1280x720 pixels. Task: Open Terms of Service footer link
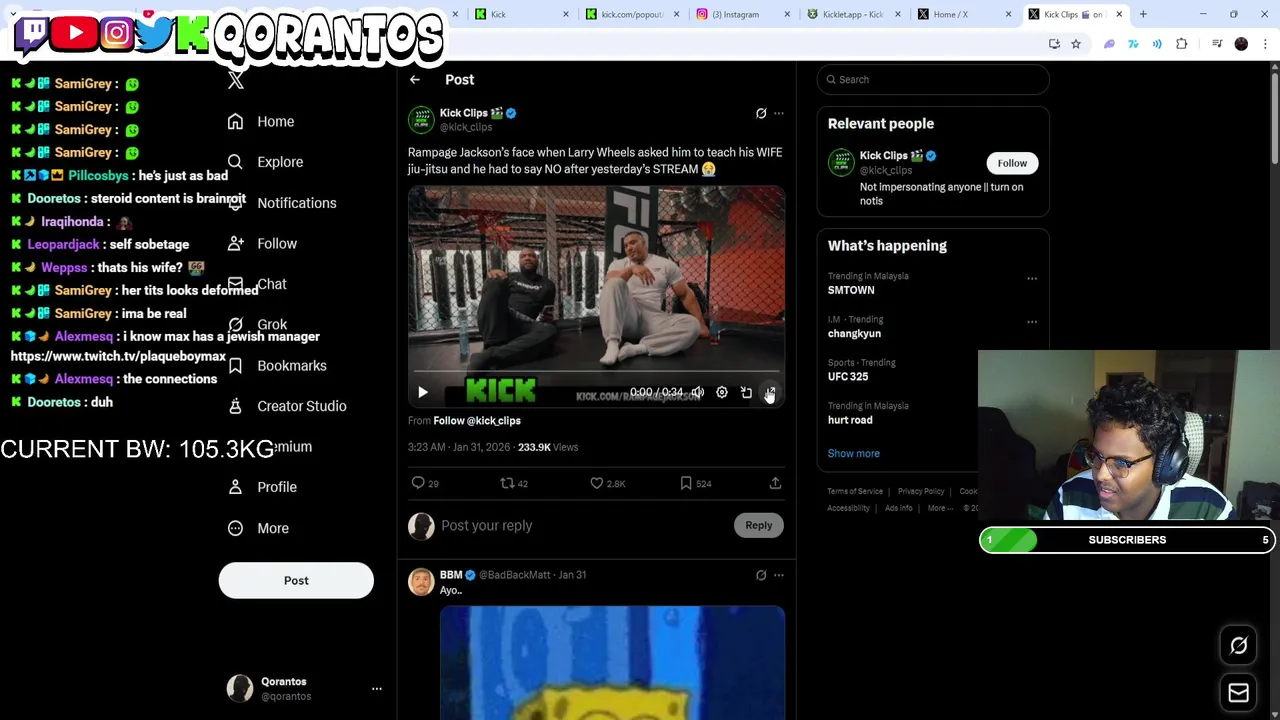855,492
